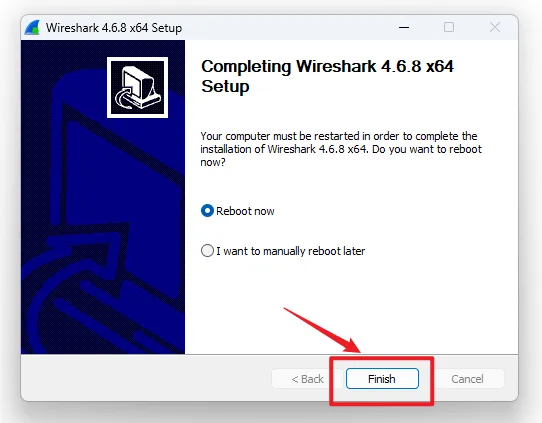Cancel the Wireshark installation

point(467,379)
